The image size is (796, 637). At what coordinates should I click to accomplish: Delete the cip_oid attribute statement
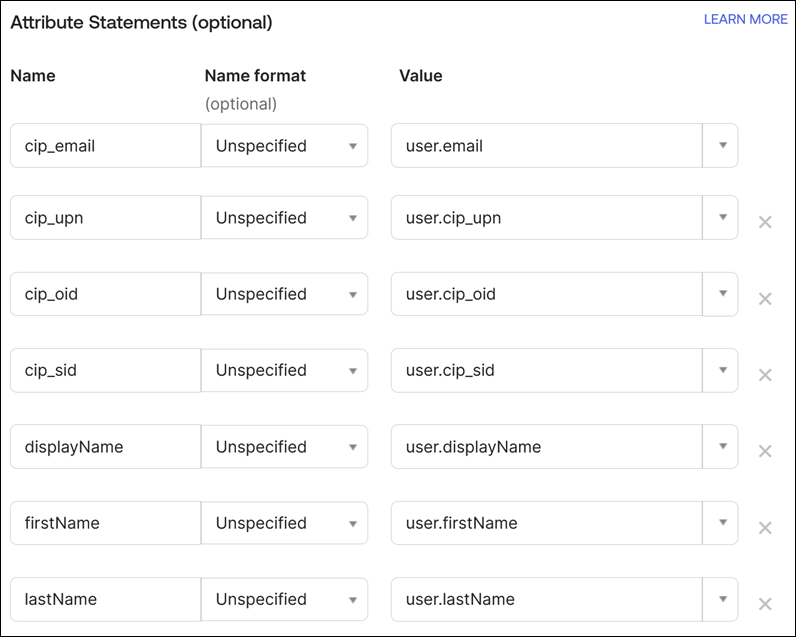click(x=765, y=298)
